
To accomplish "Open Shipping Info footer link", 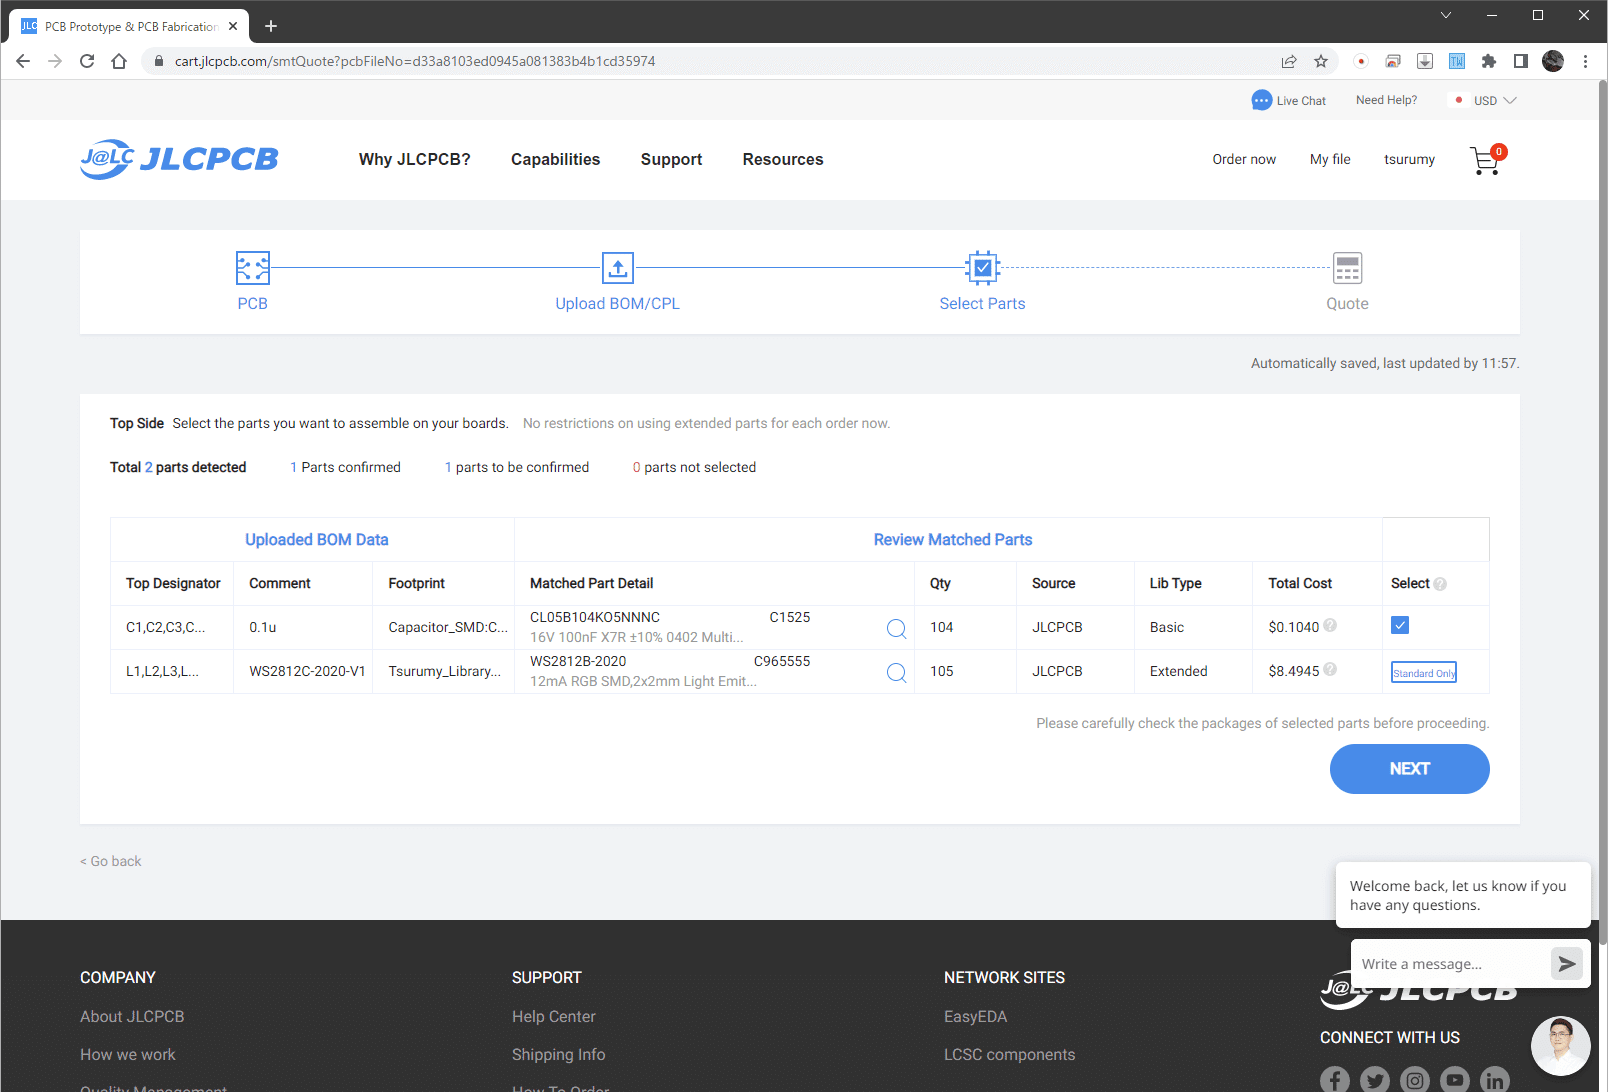I will point(558,1054).
